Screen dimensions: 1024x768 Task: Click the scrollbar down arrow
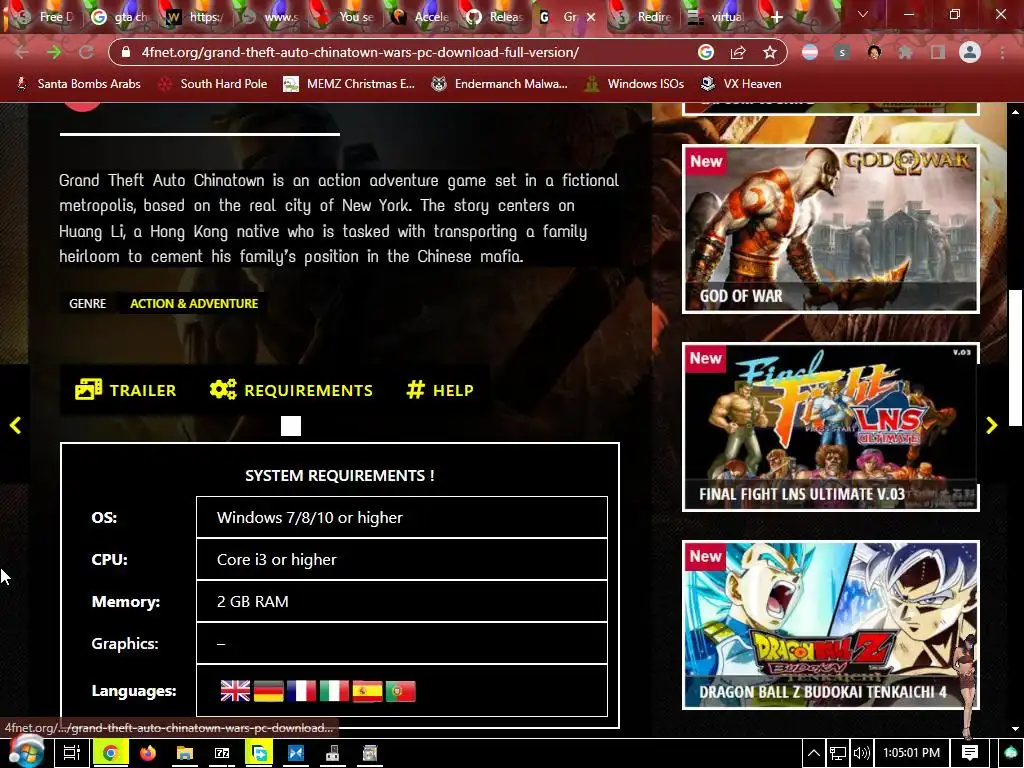point(1015,729)
